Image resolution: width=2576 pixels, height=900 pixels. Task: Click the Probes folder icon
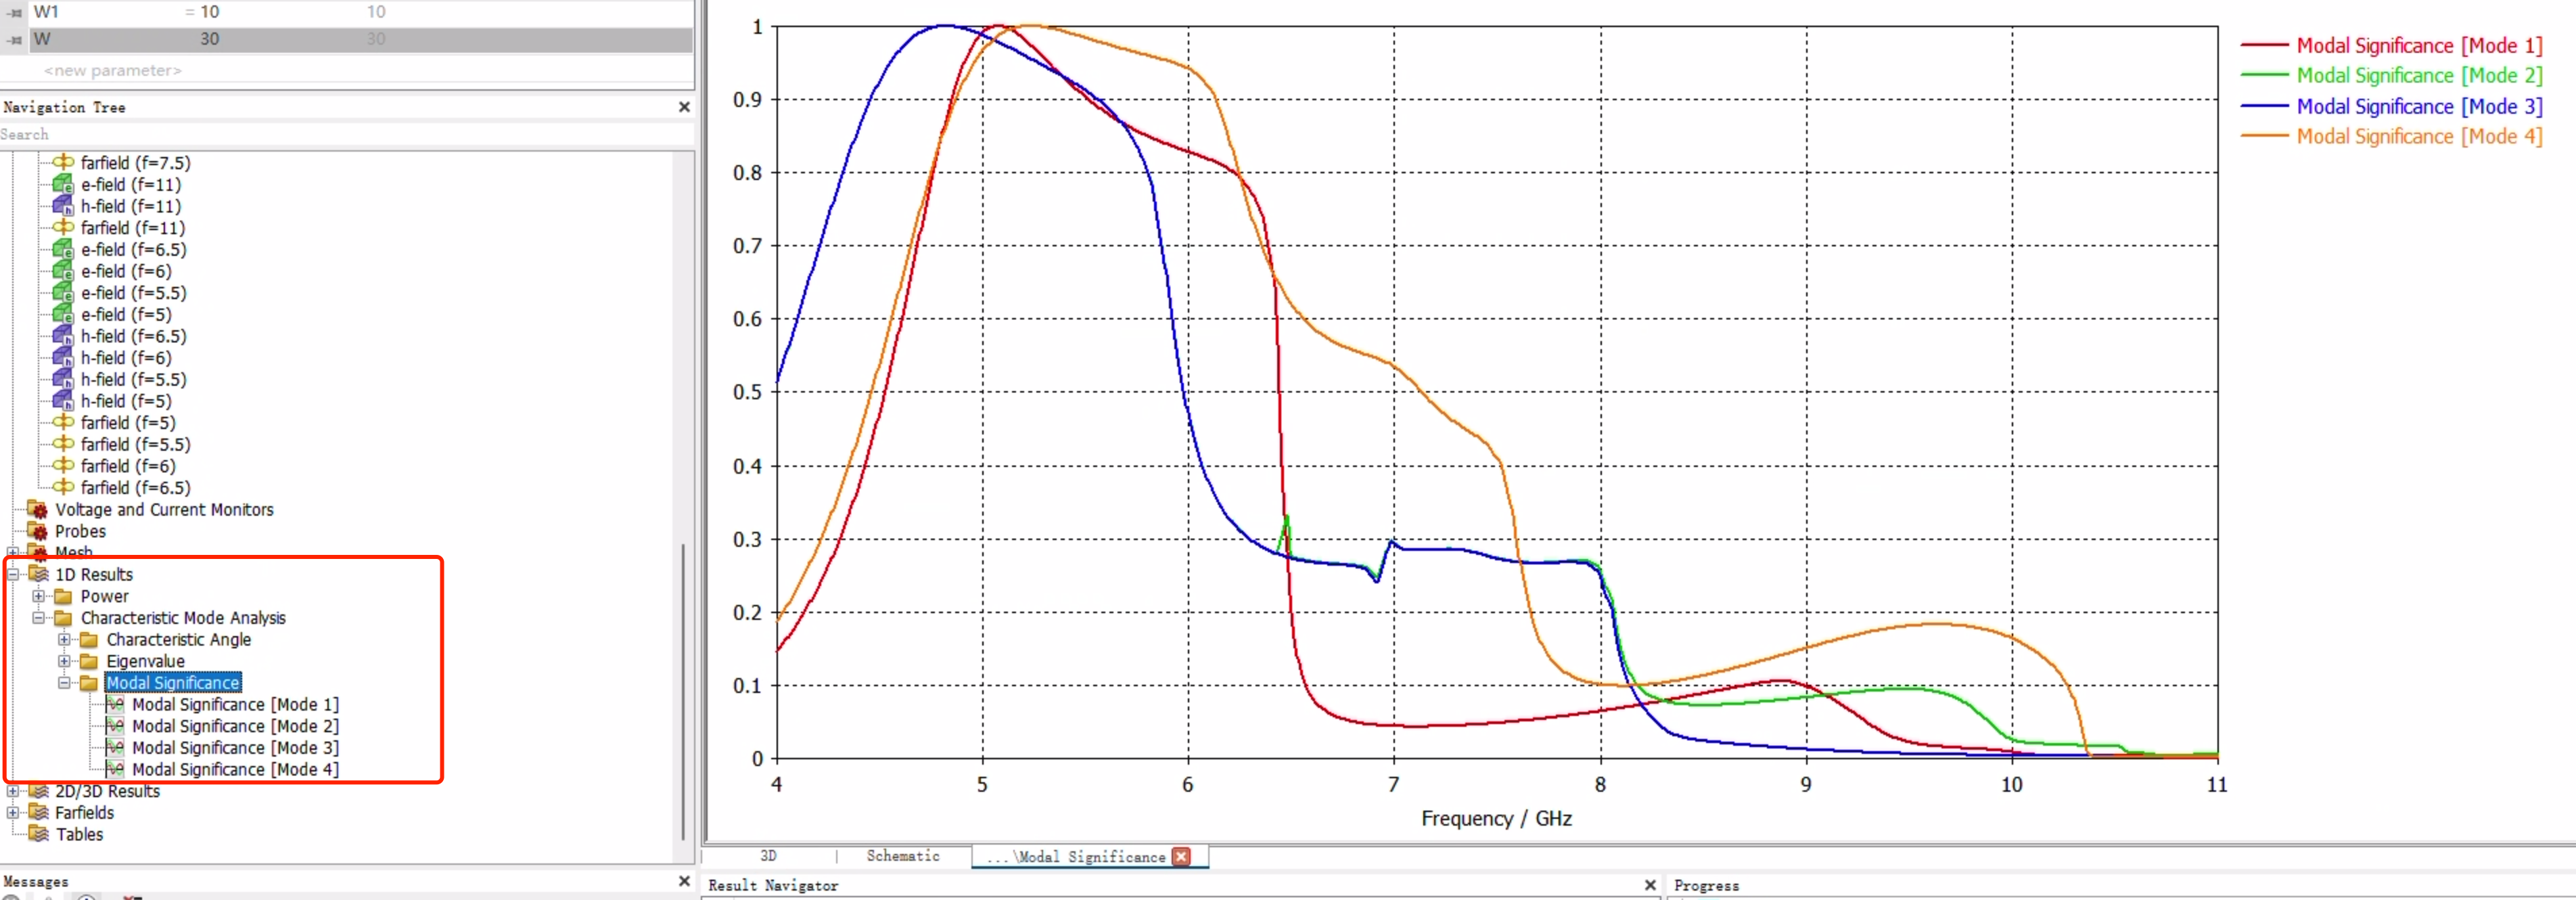point(38,531)
